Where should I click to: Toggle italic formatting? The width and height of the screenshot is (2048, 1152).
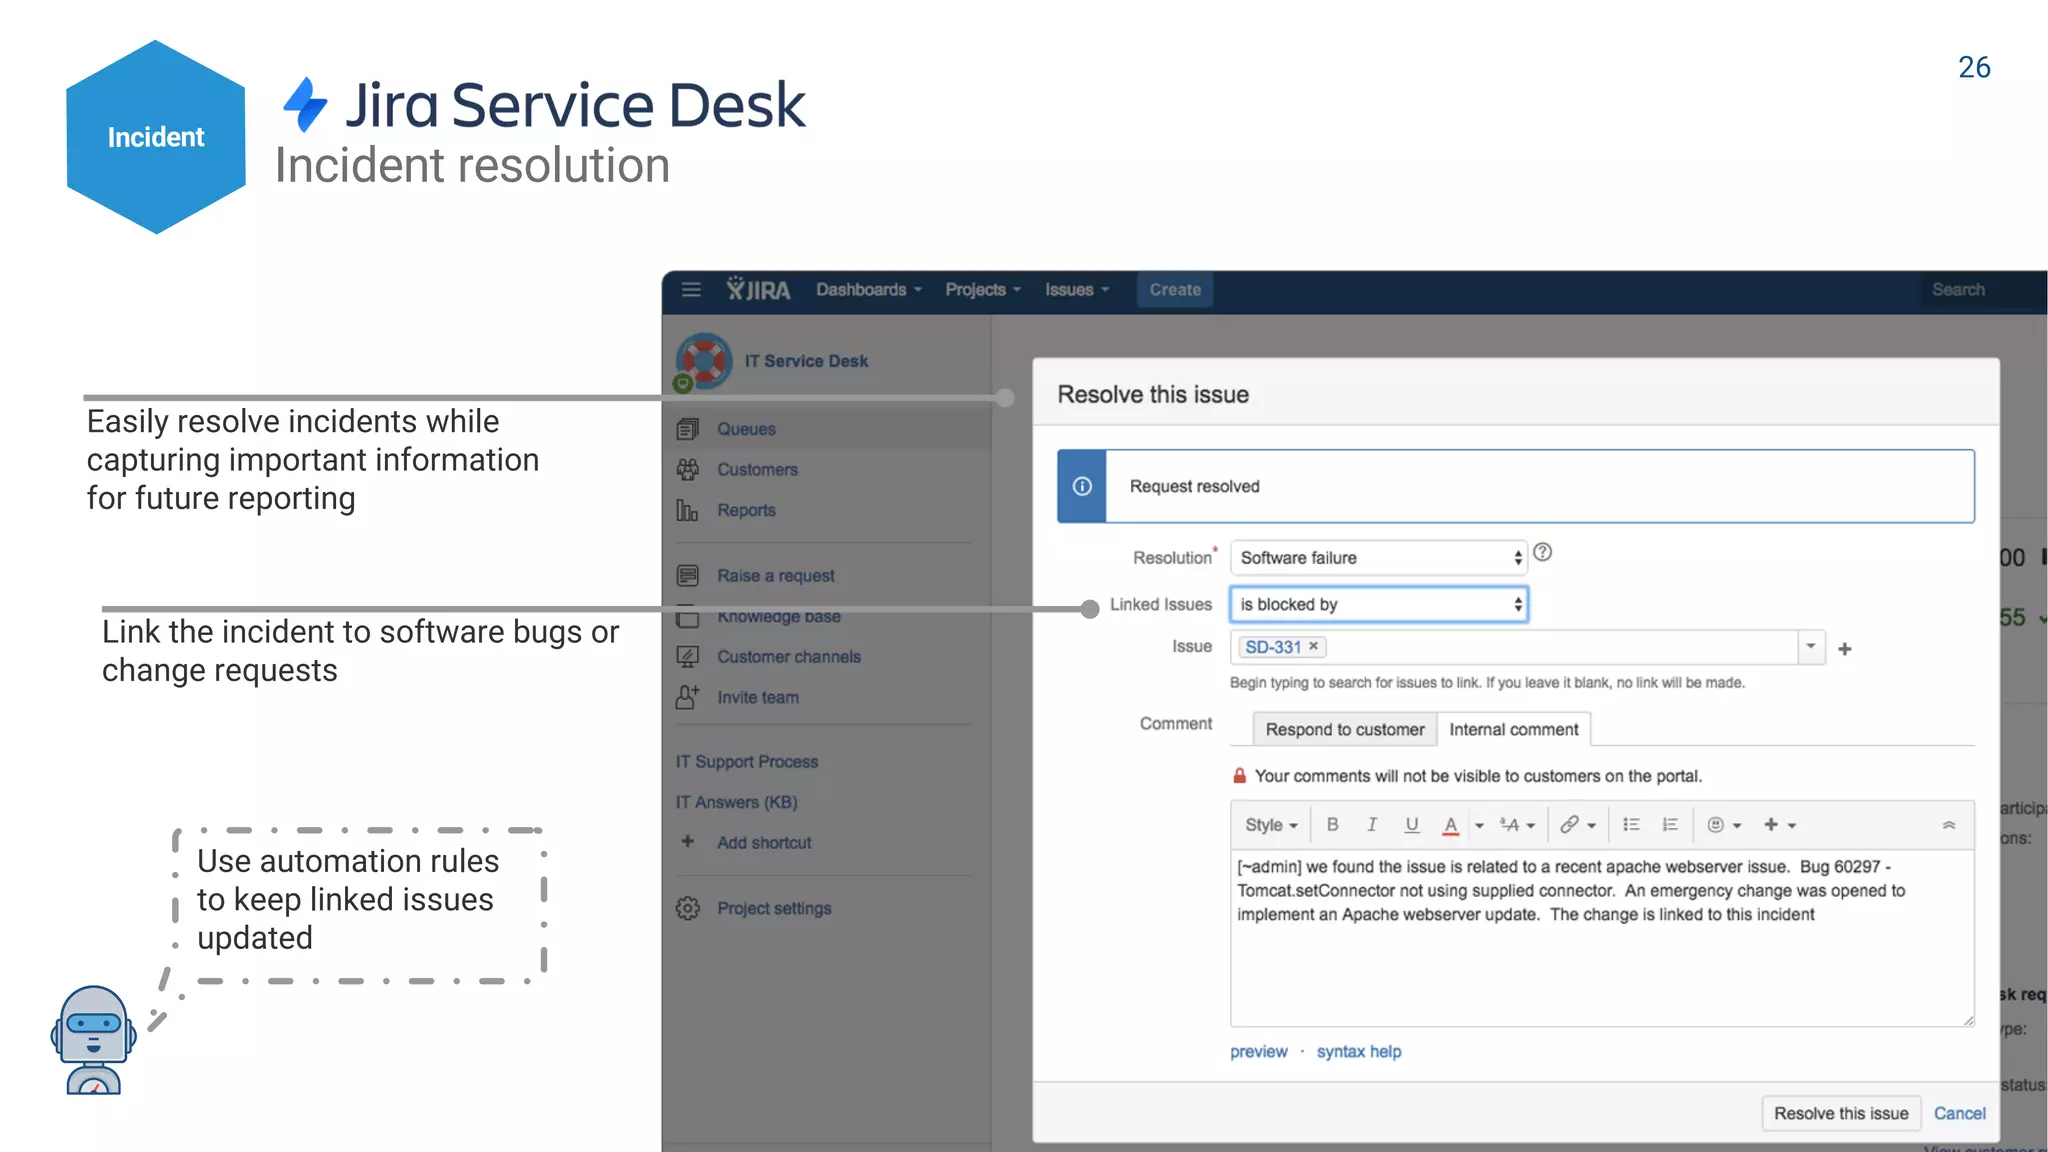point(1372,825)
